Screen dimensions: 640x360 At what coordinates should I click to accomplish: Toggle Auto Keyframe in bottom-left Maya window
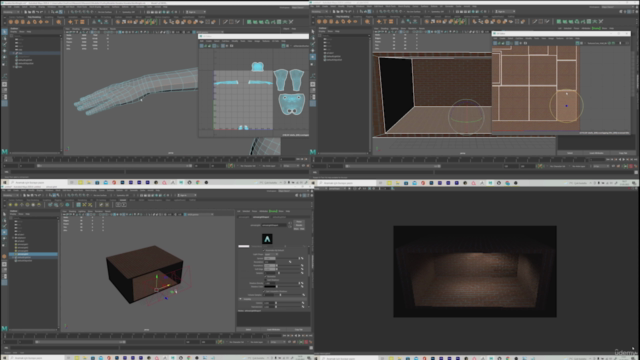(x=307, y=342)
